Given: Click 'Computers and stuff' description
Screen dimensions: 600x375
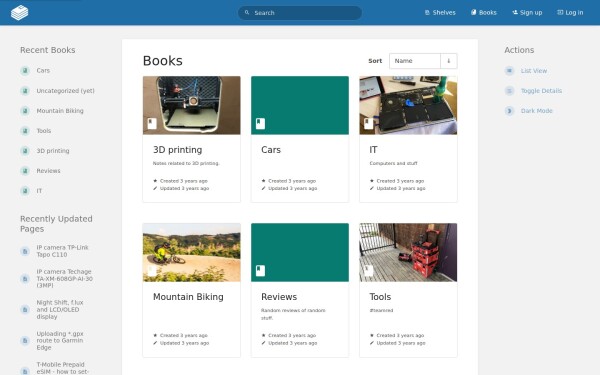Looking at the screenshot, I should pyautogui.click(x=393, y=163).
